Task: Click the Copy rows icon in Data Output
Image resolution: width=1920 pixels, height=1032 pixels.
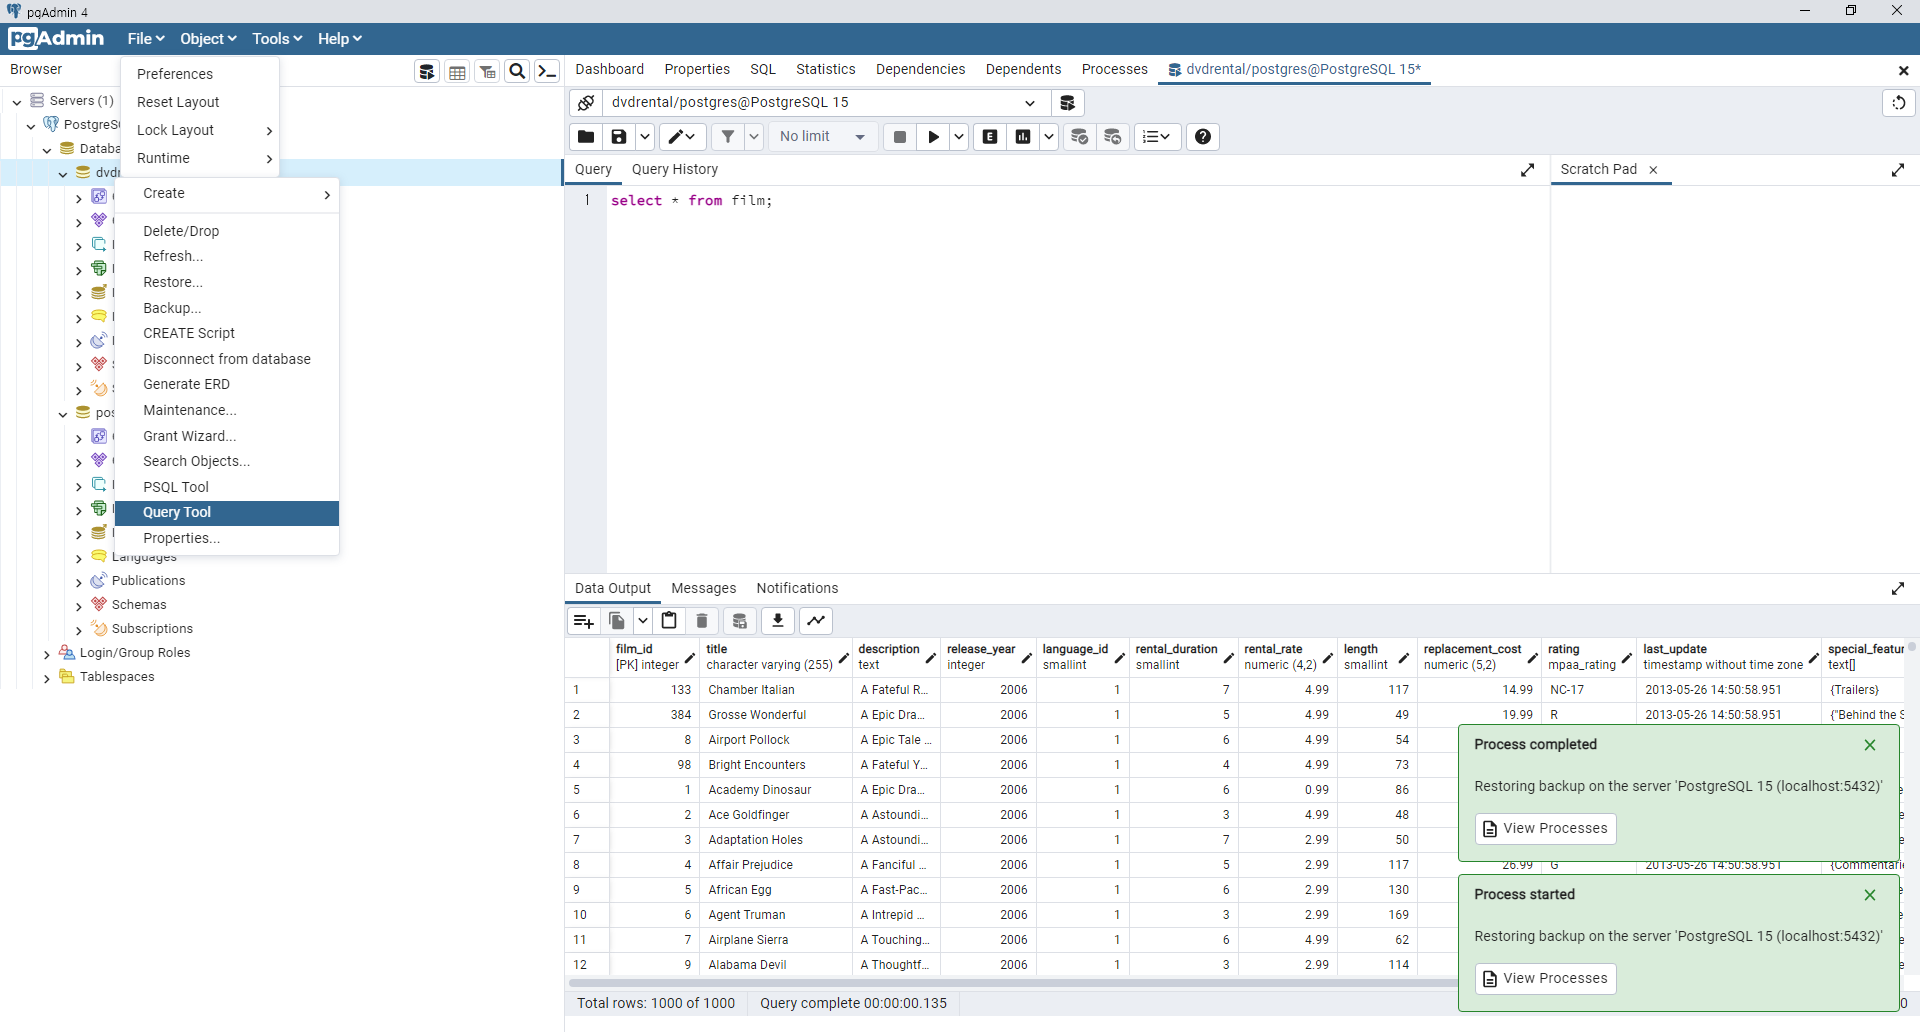Action: click(617, 621)
